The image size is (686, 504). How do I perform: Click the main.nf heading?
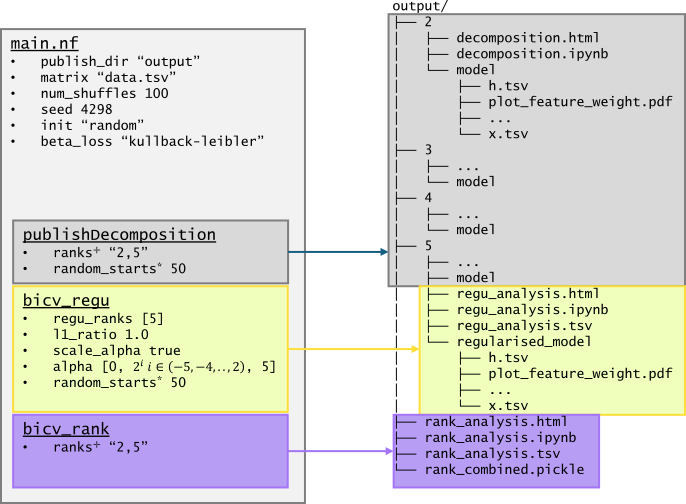(x=44, y=44)
